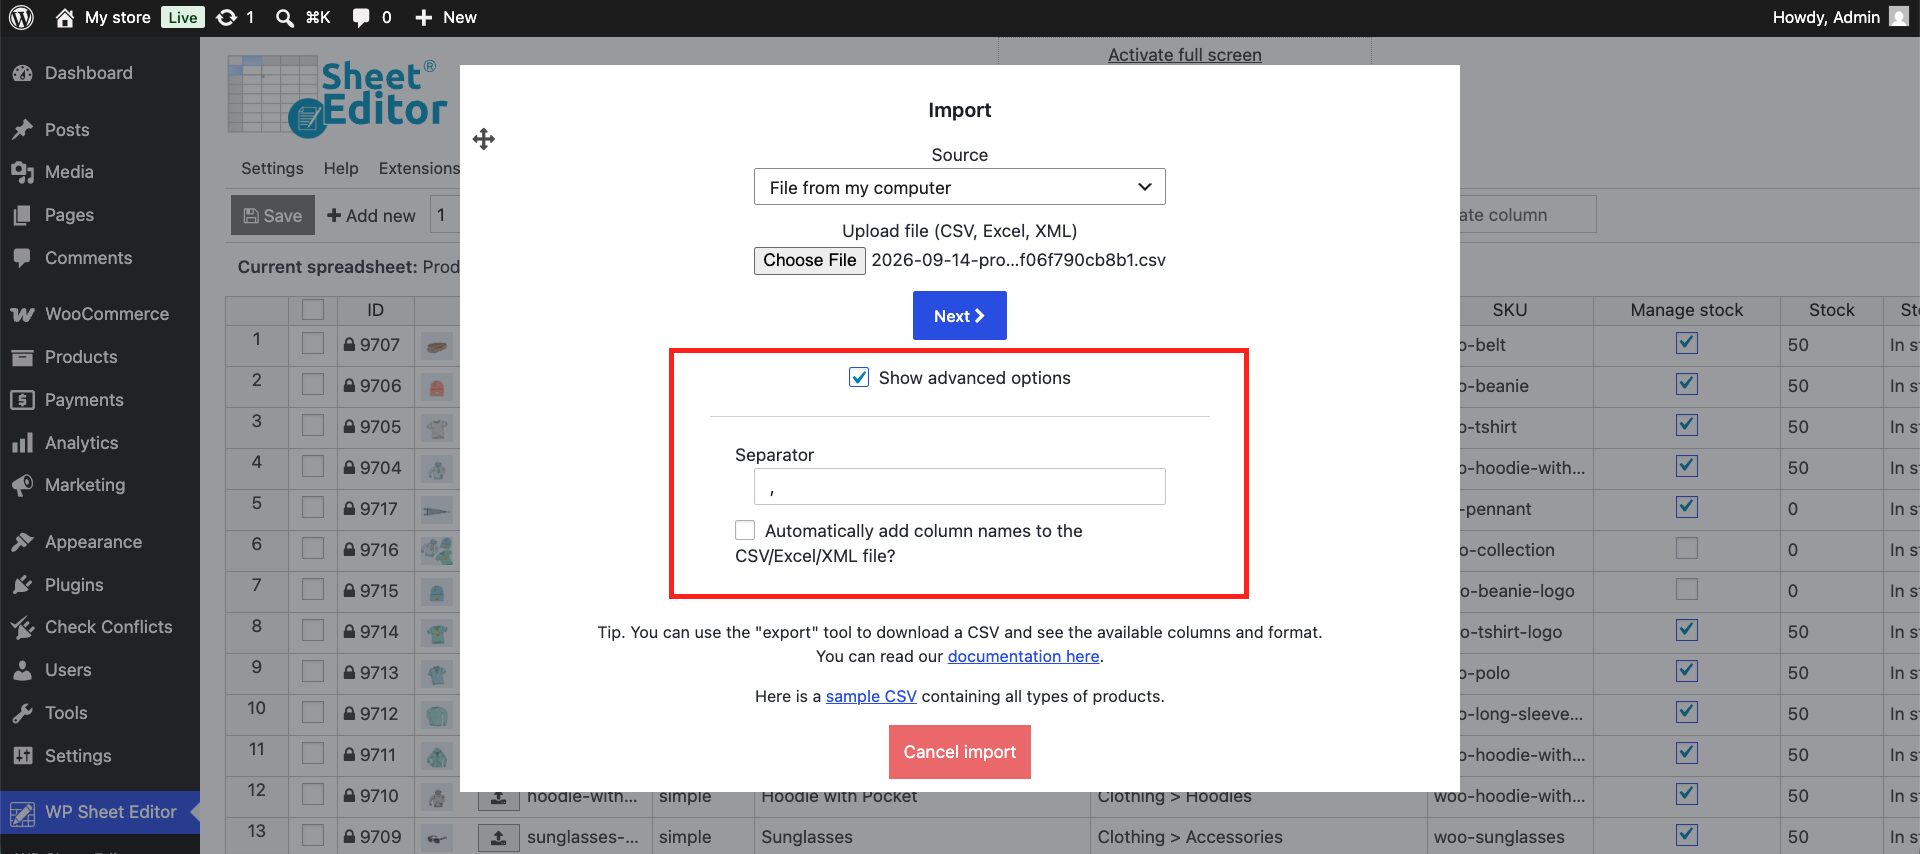Click the Payments sidebar icon
Viewport: 1920px width, 854px height.
click(x=22, y=400)
